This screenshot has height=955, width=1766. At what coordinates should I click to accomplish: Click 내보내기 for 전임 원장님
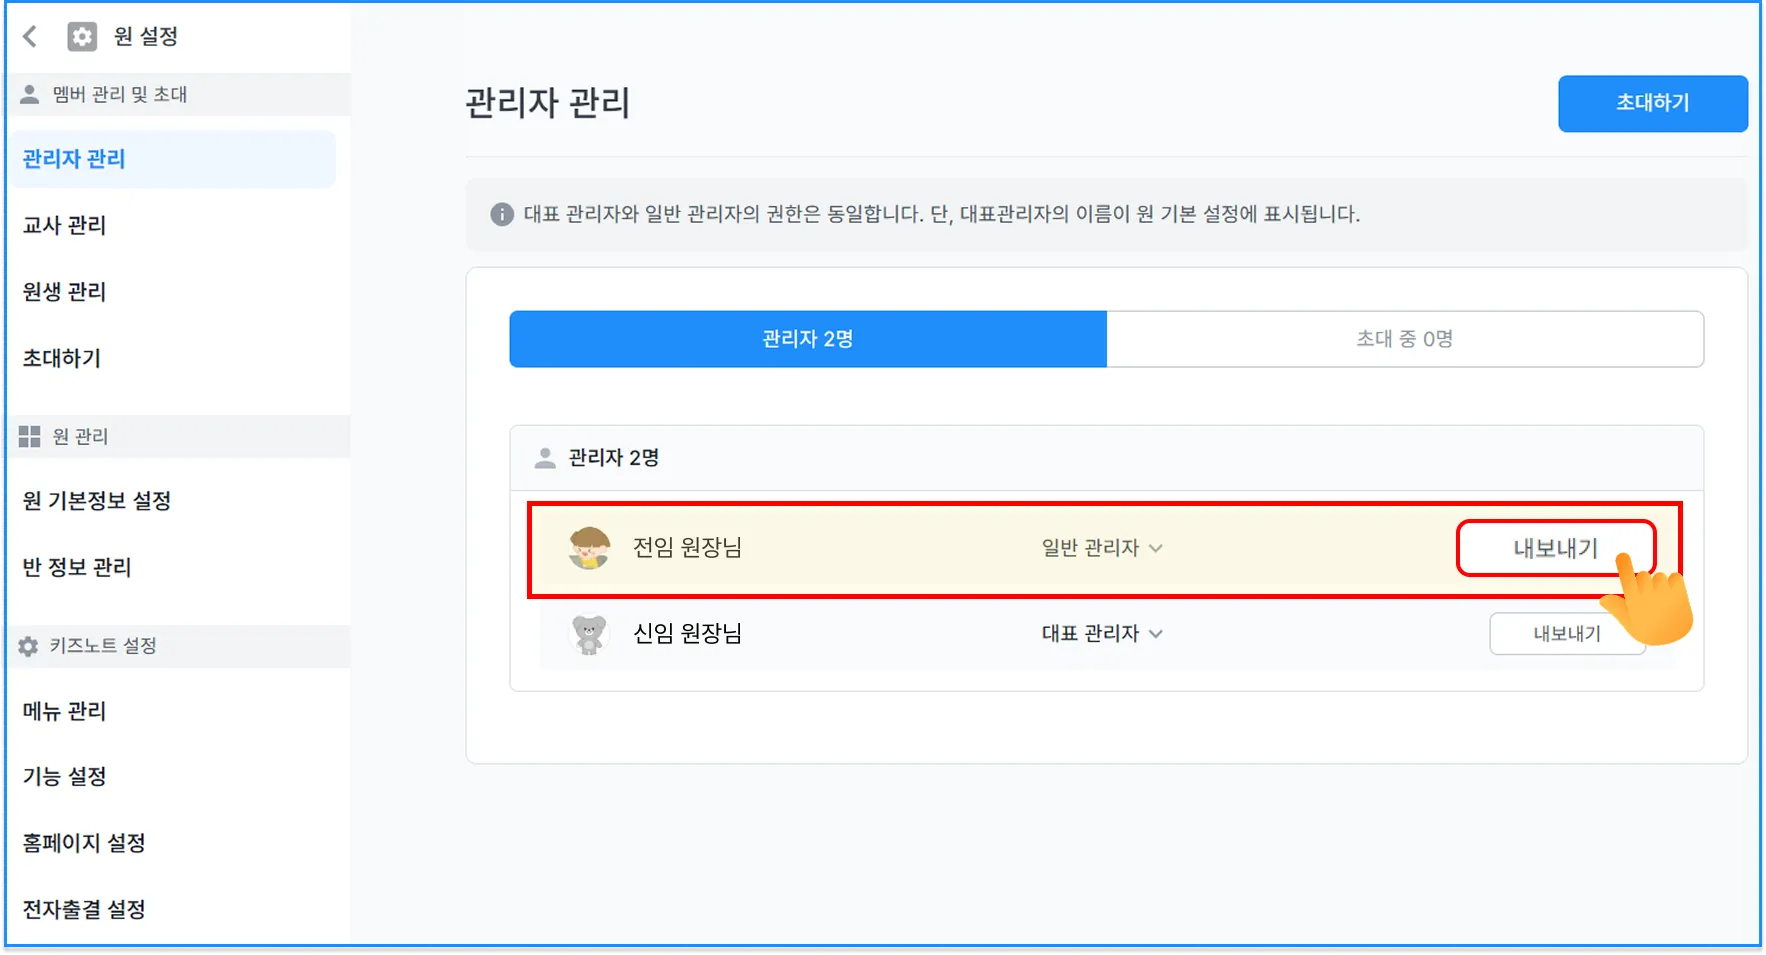point(1556,548)
